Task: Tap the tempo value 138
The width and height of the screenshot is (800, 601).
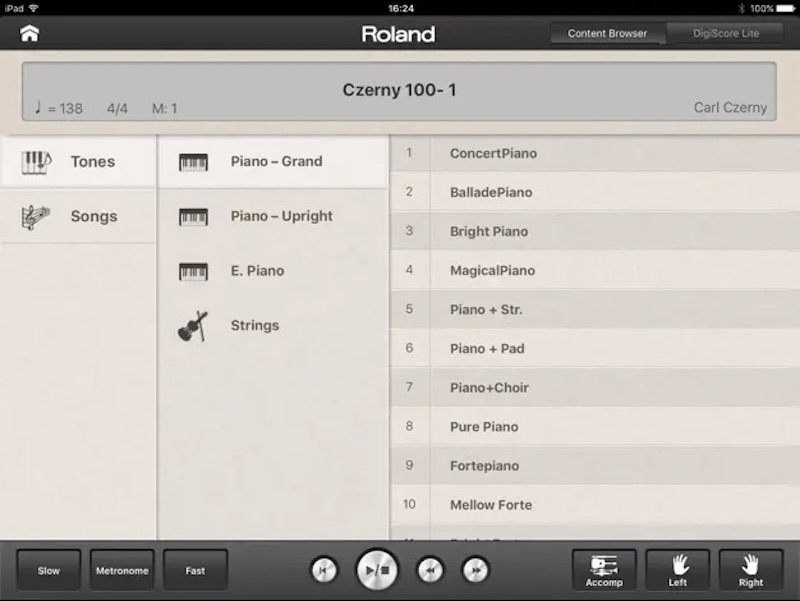Action: coord(70,109)
